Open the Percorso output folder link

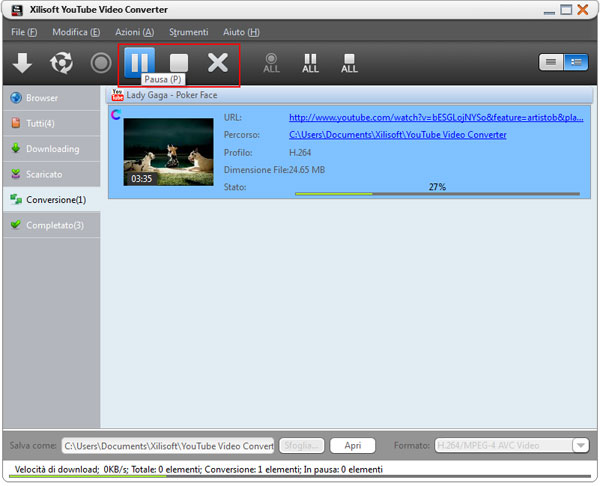(398, 135)
